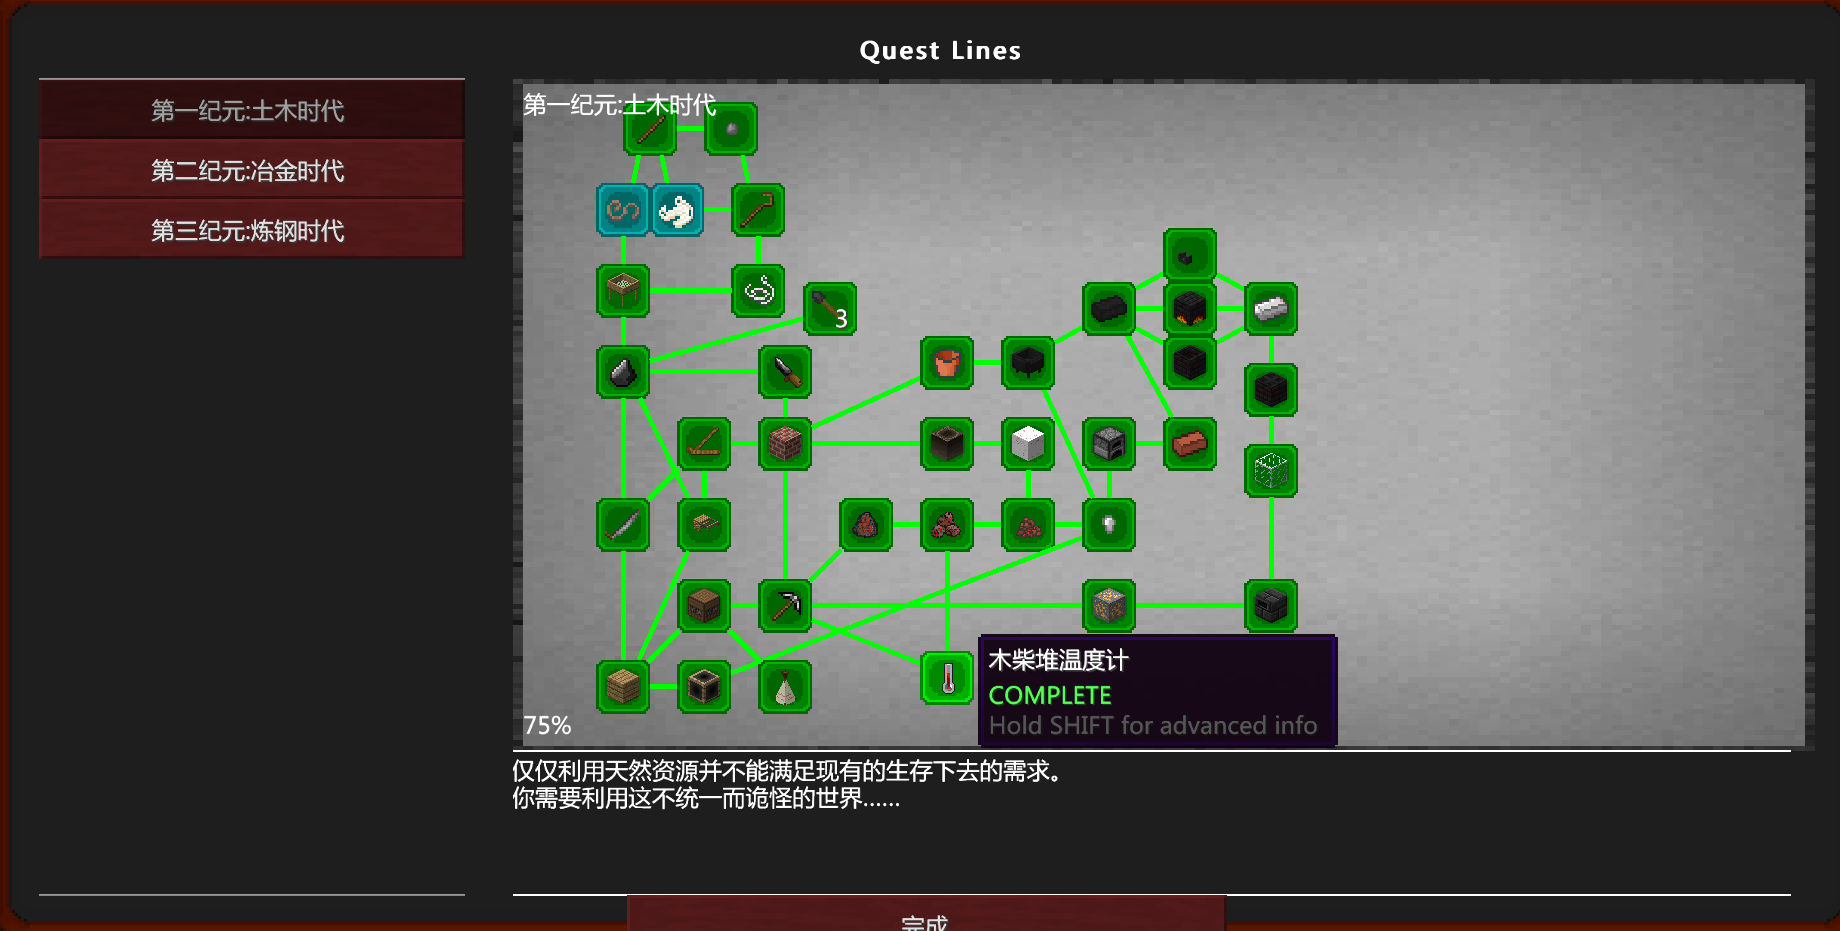This screenshot has width=1840, height=931.
Task: Open the white coiled string quest
Action: point(758,291)
